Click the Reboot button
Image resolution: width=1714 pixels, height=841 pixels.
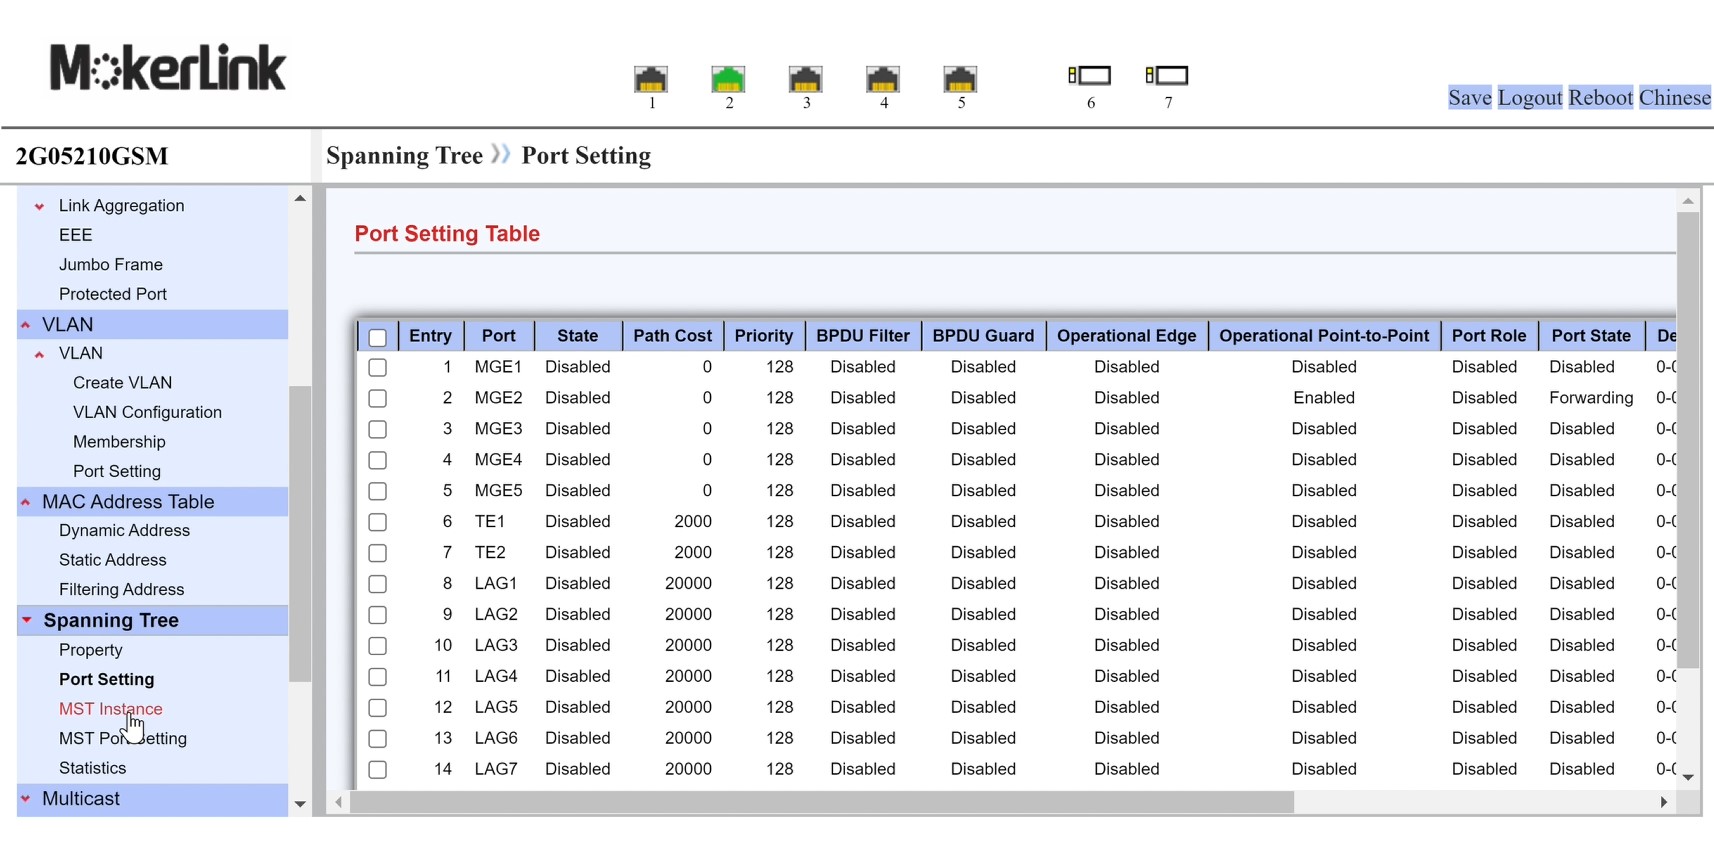point(1600,98)
